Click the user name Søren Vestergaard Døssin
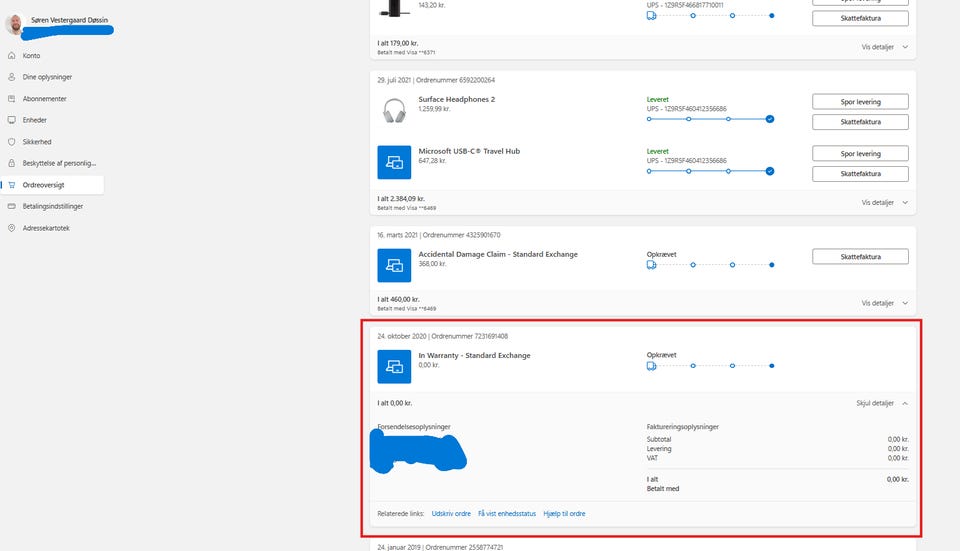 (x=69, y=20)
